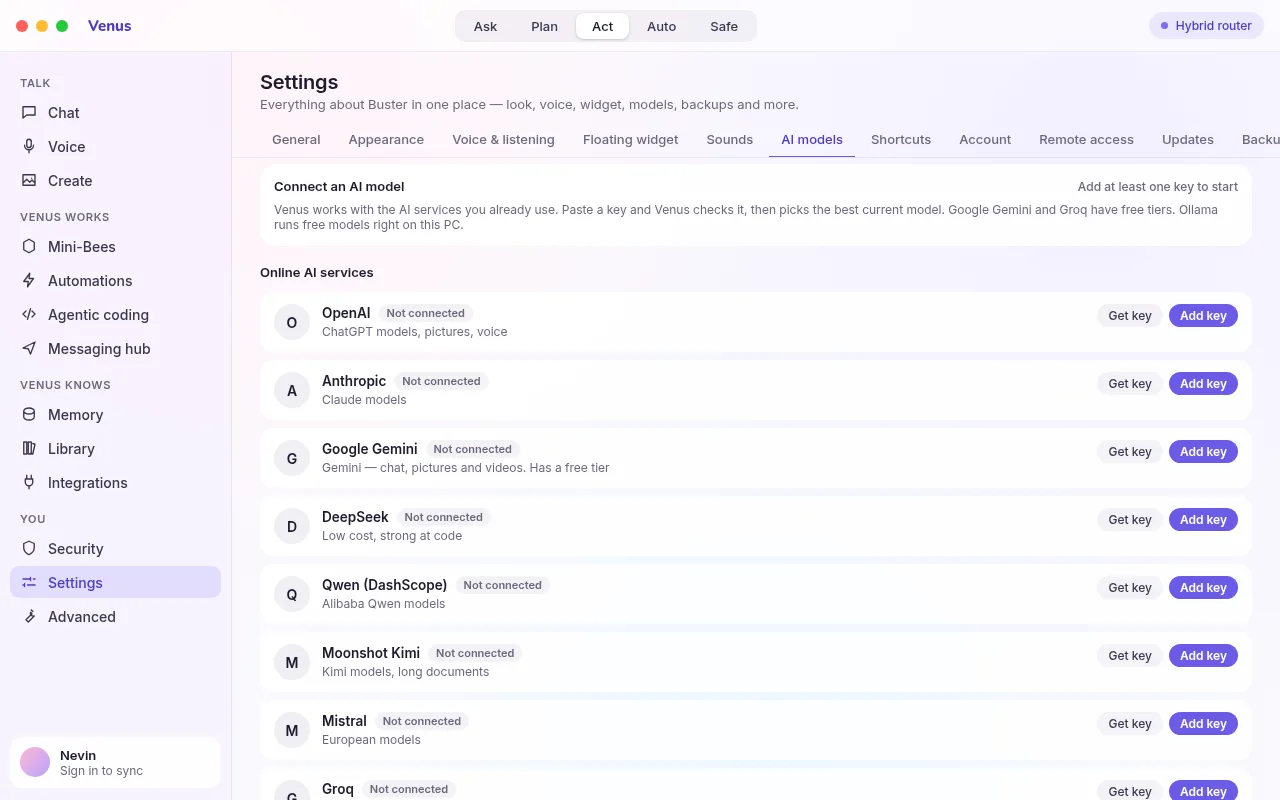
Task: Click Add key for Qwen (DashScope)
Action: (1203, 588)
